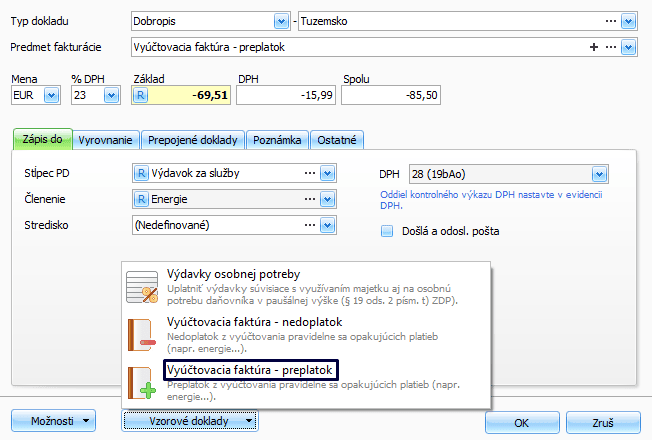Screen dimensions: 652x440
Task: Open the Dobropis document type dropdown
Action: 279,21
